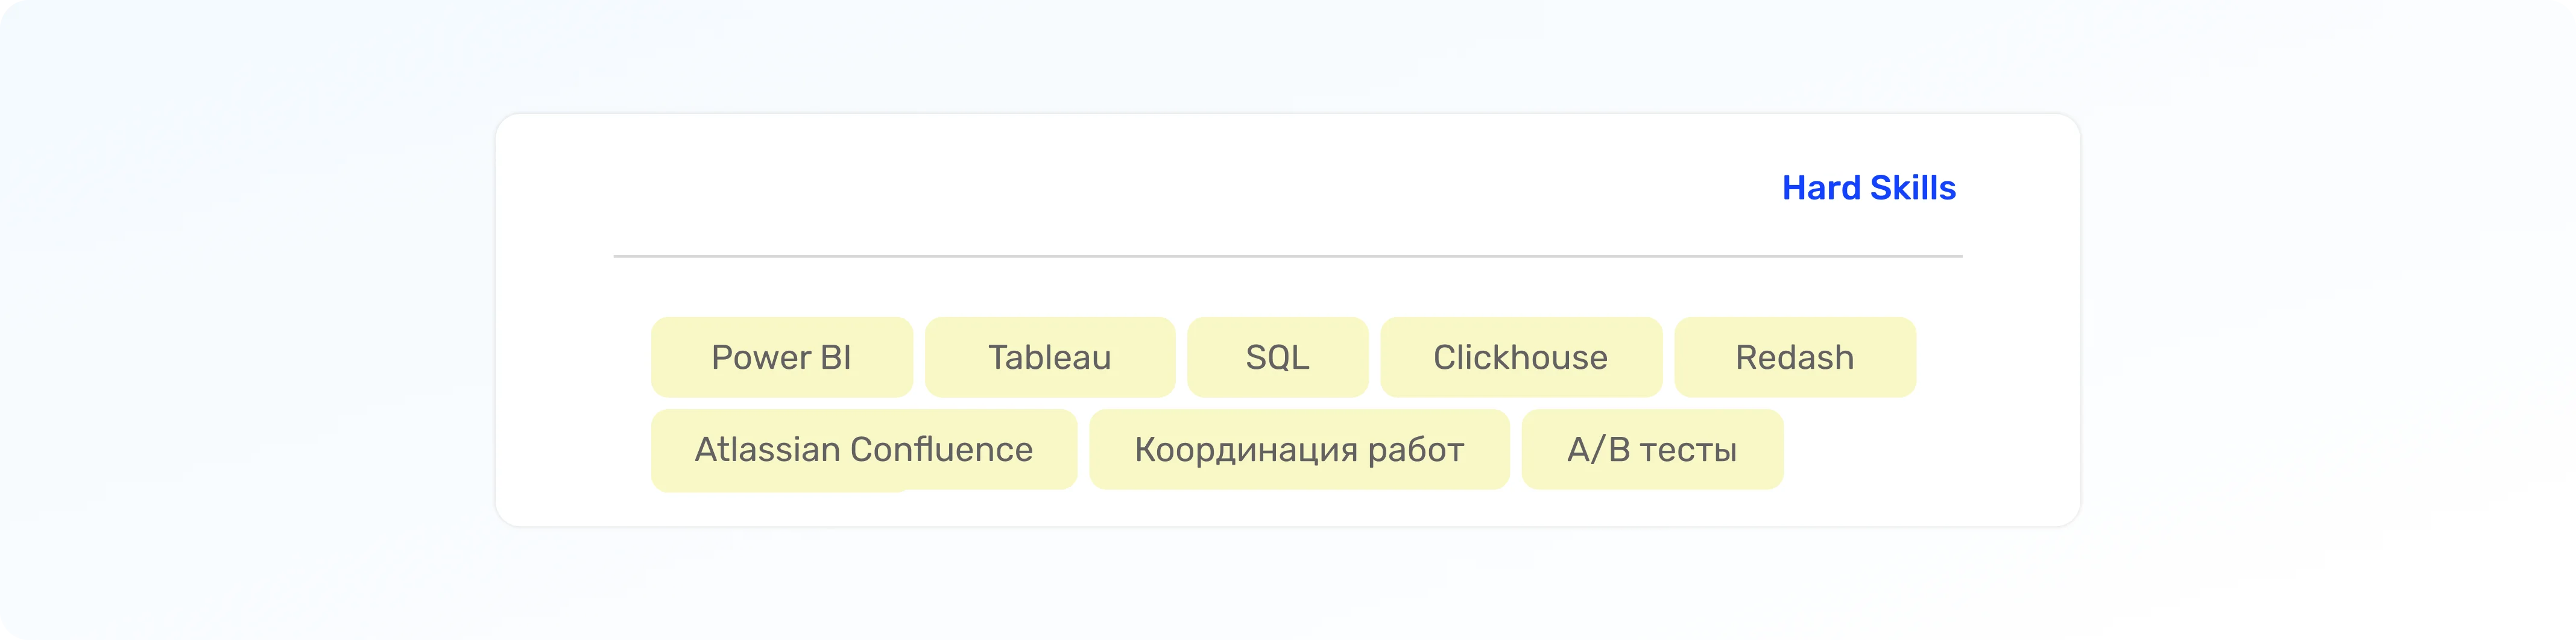Pick the Координация работ skill entry
The image size is (2576, 640).
[x=1300, y=449]
